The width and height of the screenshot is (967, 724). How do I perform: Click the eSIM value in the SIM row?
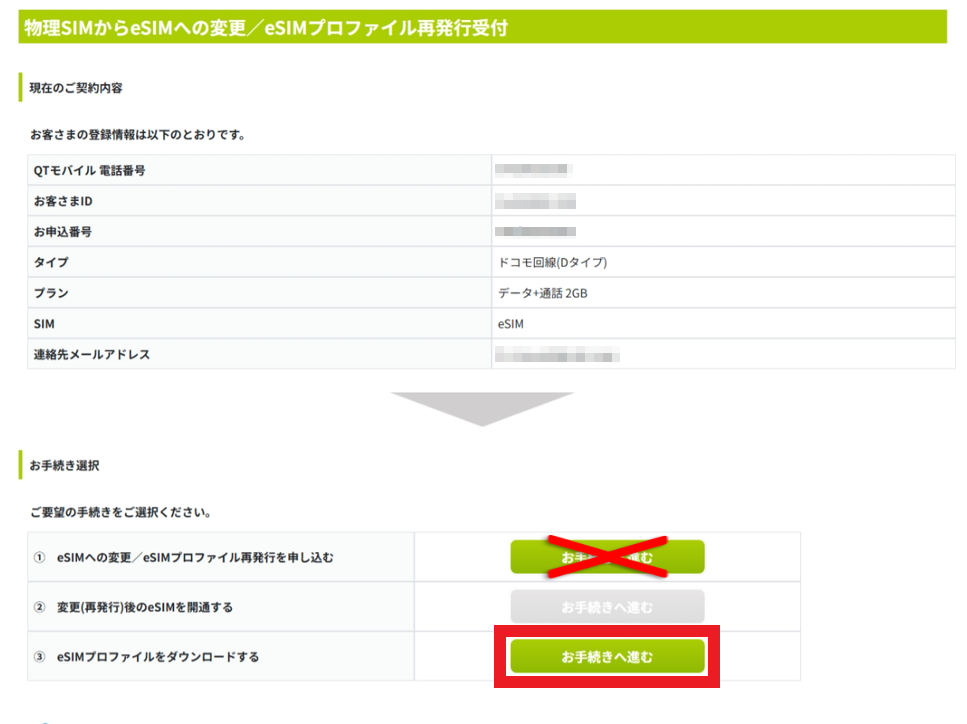point(511,324)
